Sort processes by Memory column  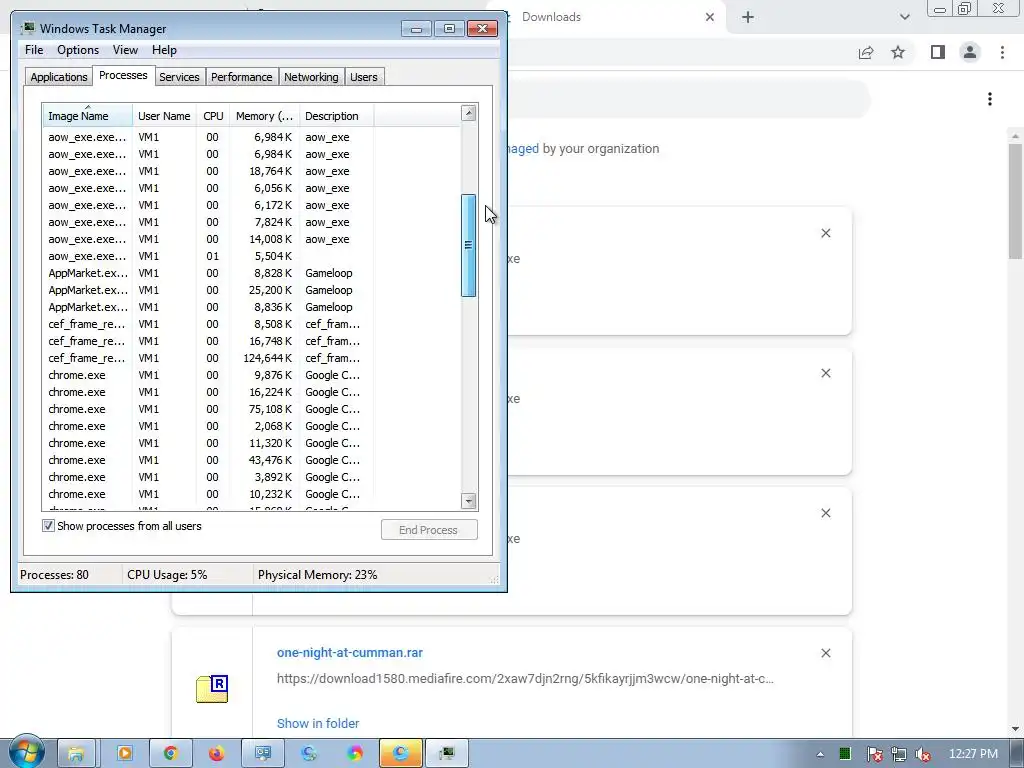(264, 116)
